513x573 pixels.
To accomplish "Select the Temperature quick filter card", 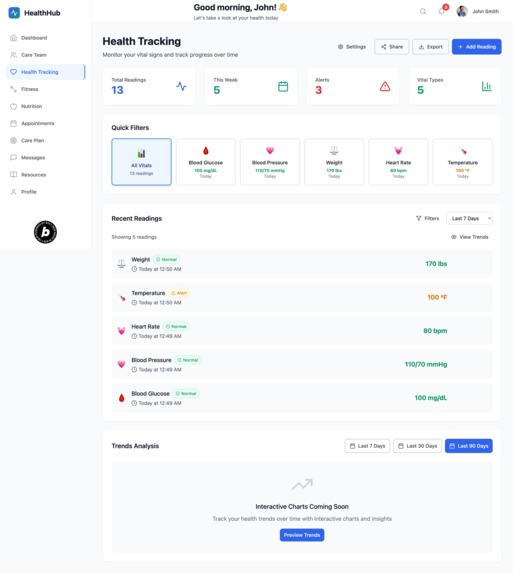I will pyautogui.click(x=463, y=162).
